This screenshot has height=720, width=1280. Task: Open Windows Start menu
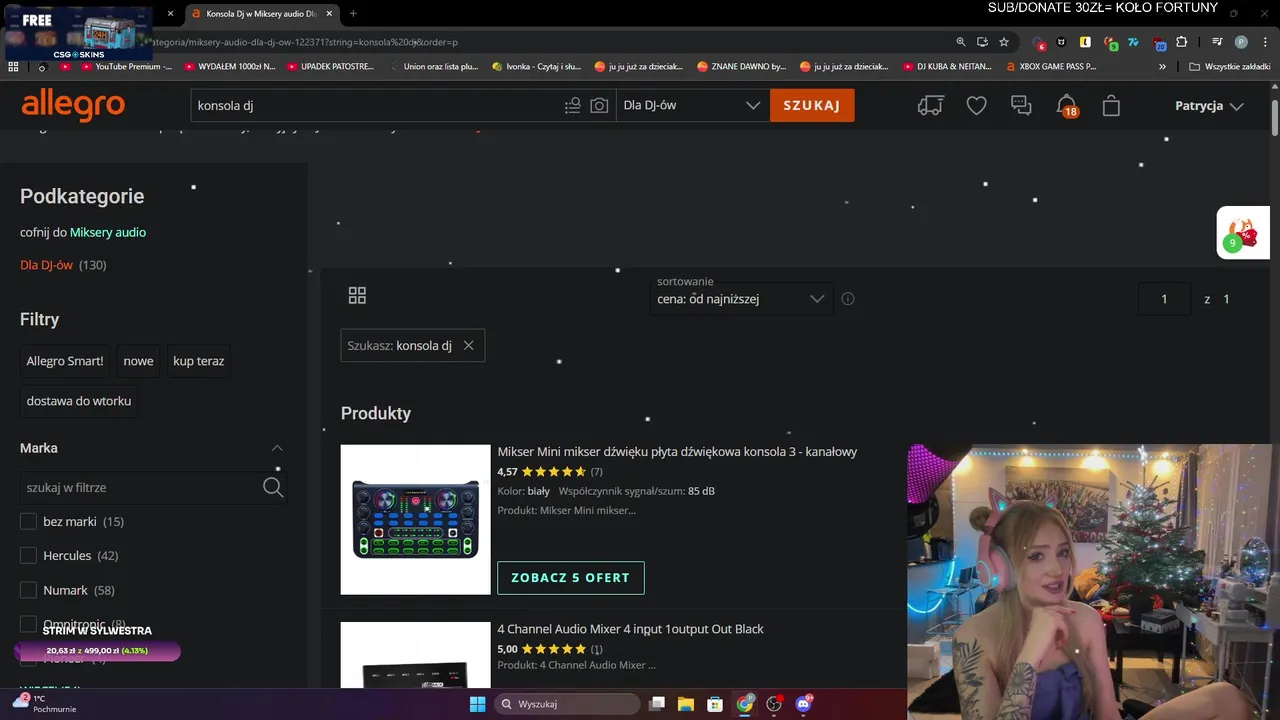pyautogui.click(x=477, y=703)
